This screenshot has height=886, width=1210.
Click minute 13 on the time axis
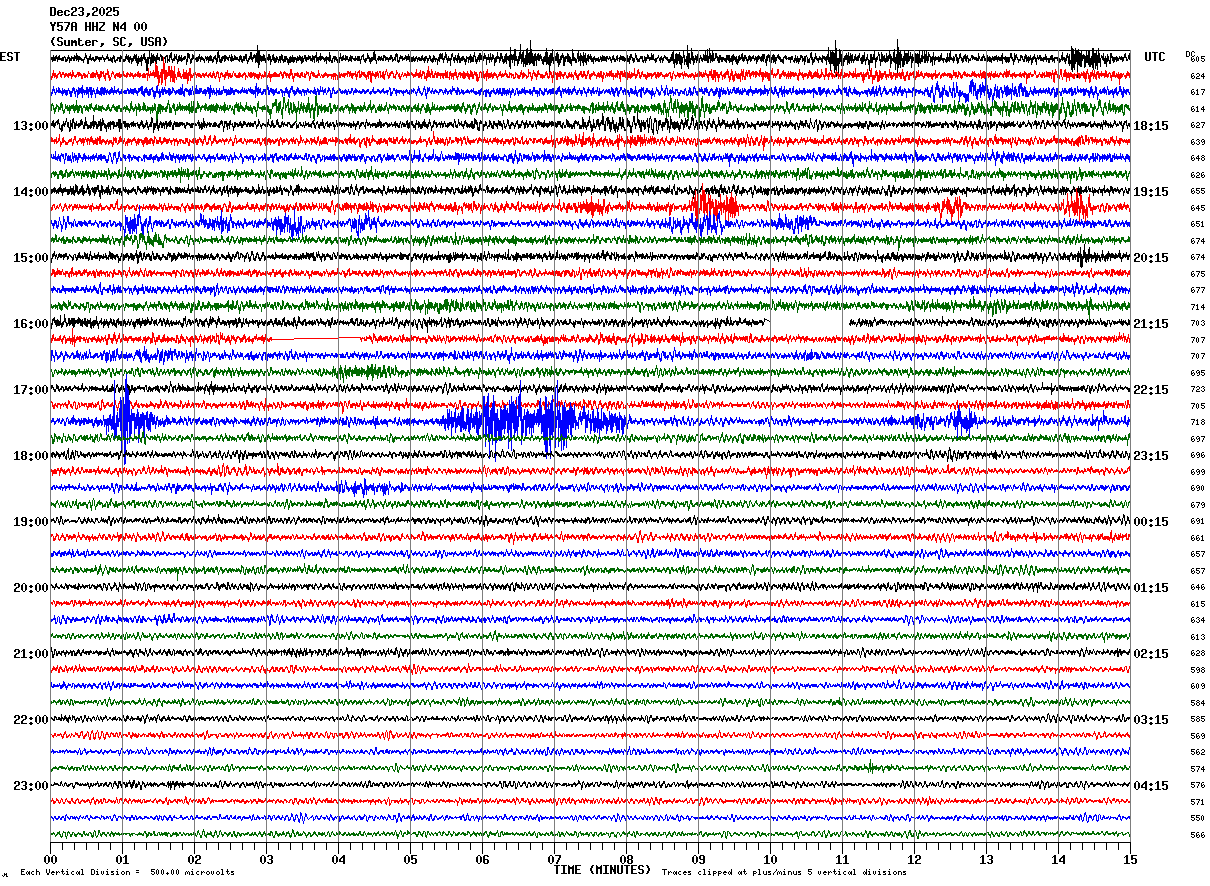[x=986, y=859]
